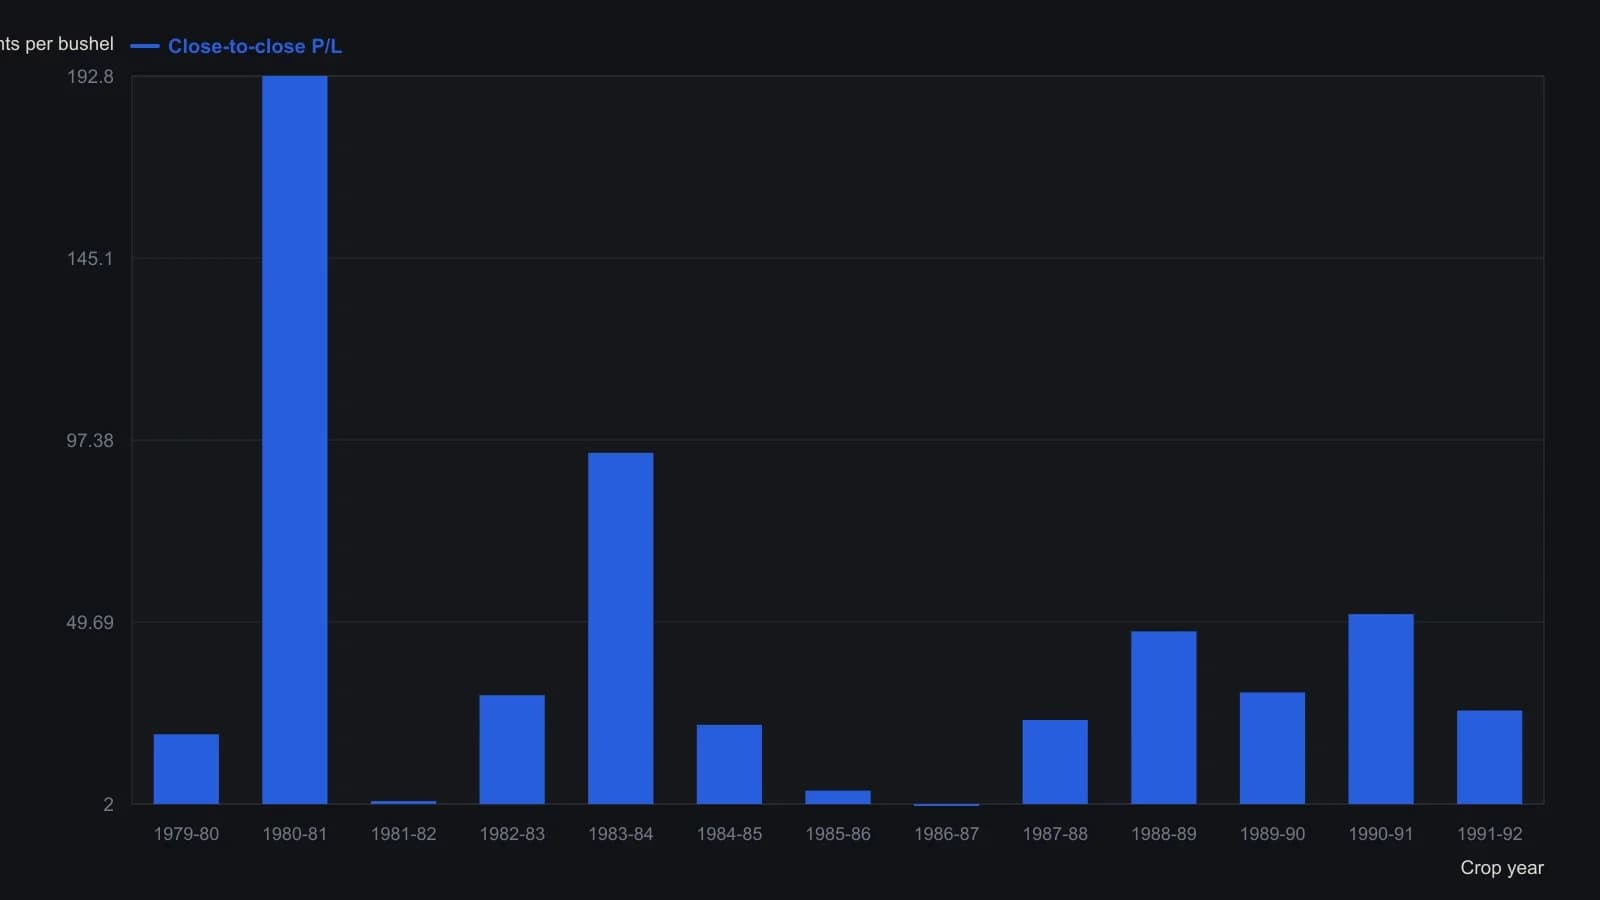Select the 1980-81 crop year bar
Viewport: 1600px width, 900px height.
(295, 440)
